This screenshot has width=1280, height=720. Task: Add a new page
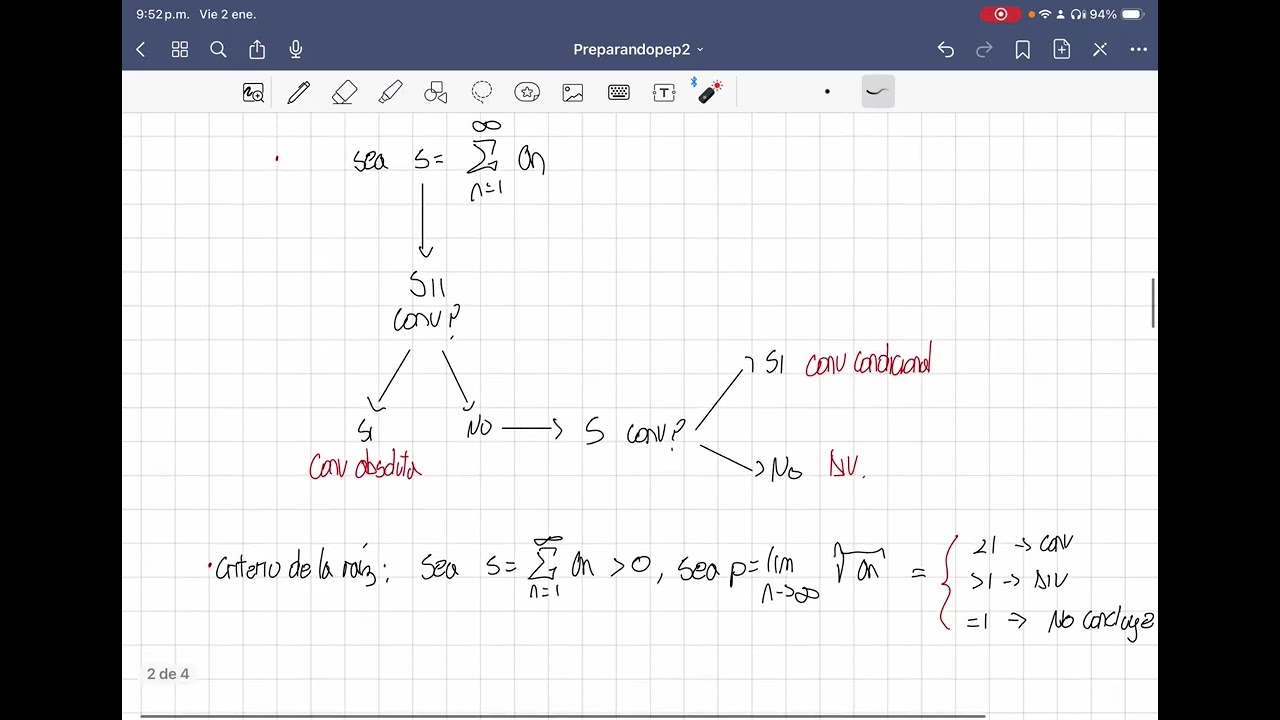[1061, 49]
